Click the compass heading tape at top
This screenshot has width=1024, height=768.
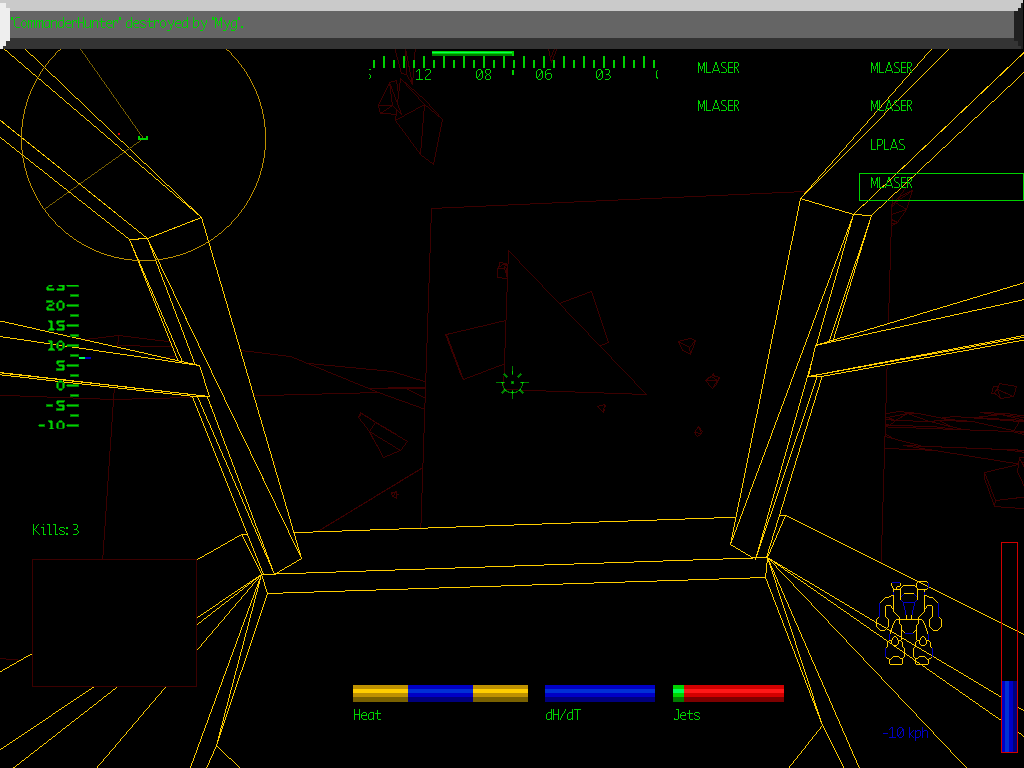(x=513, y=69)
